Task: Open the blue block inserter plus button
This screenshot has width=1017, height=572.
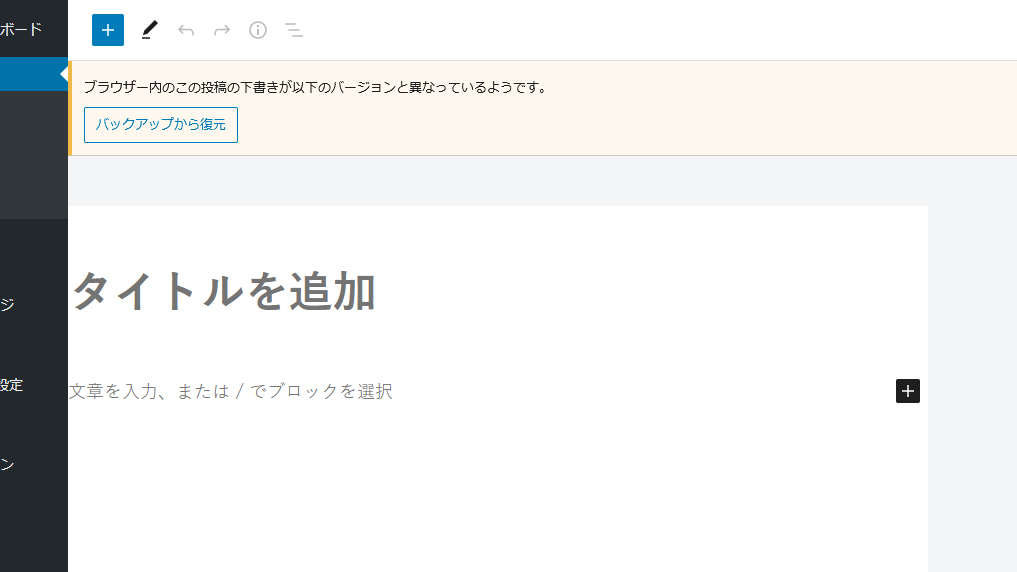Action: 108,30
